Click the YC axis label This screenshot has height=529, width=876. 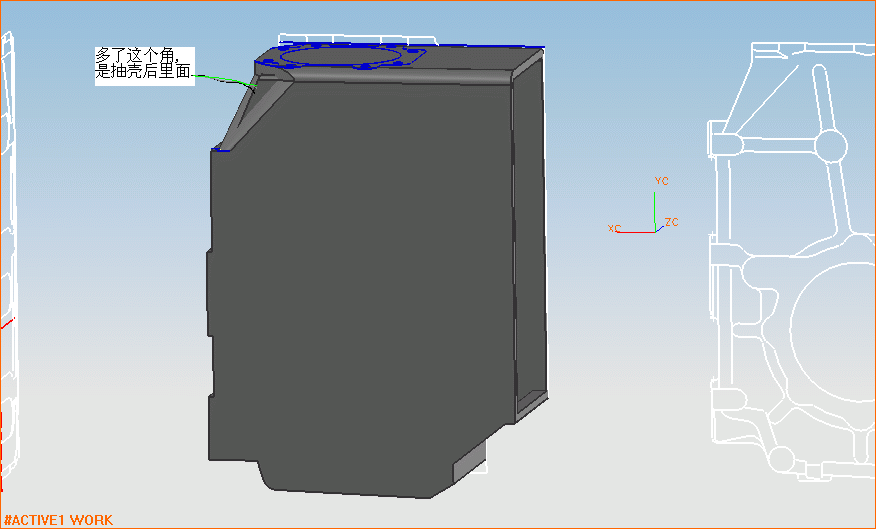(x=661, y=181)
